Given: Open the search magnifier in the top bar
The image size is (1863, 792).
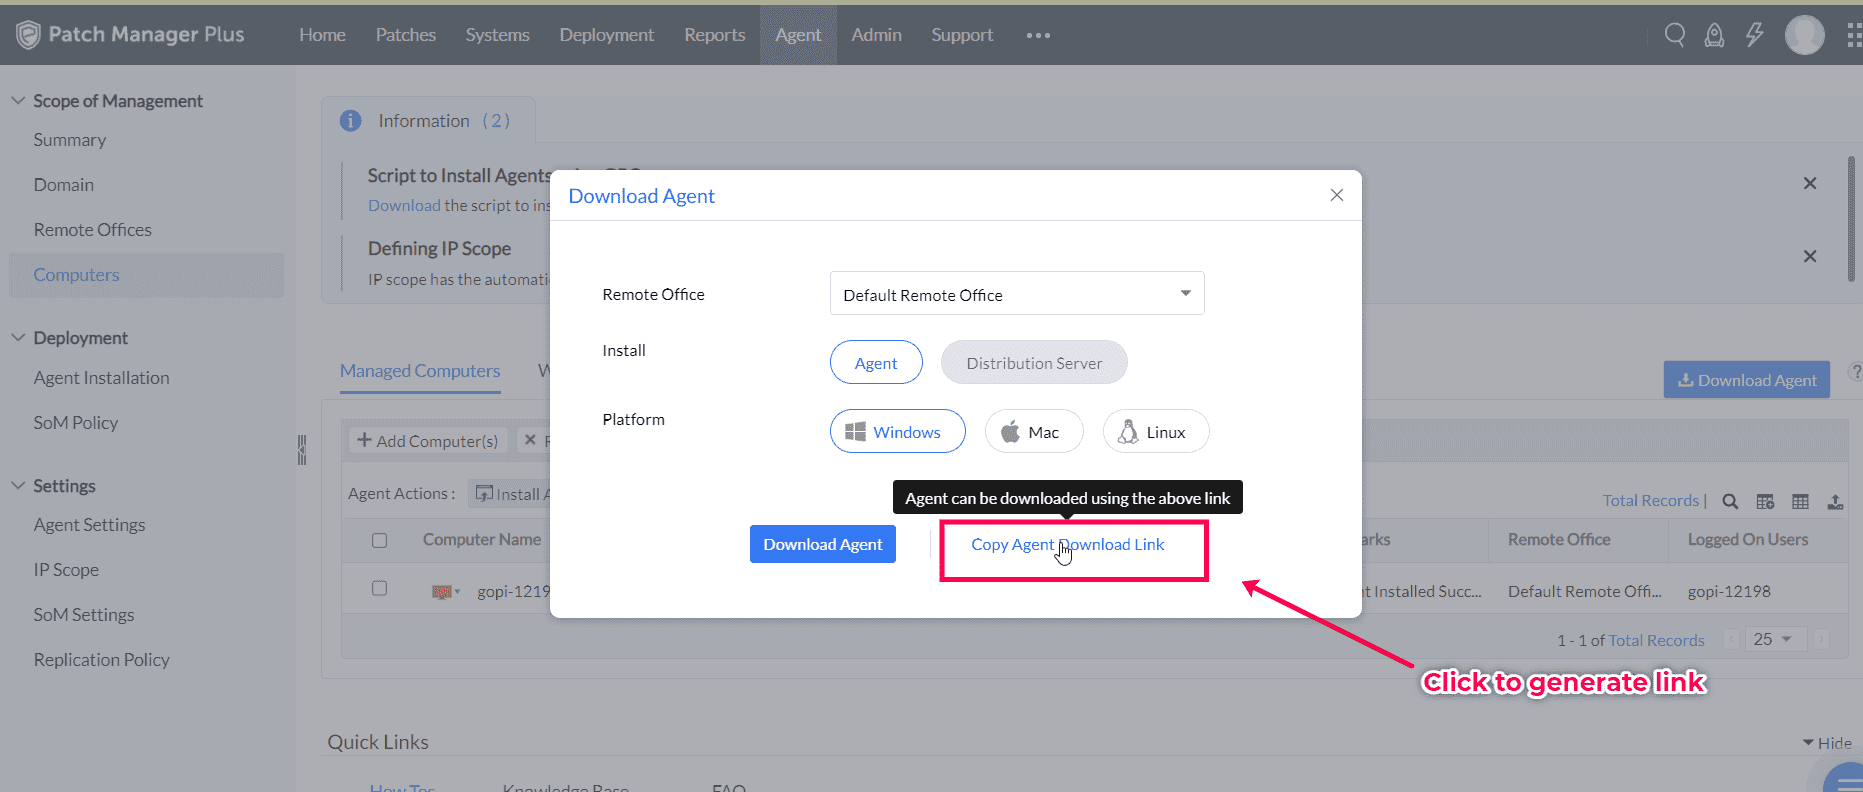Looking at the screenshot, I should [1675, 35].
